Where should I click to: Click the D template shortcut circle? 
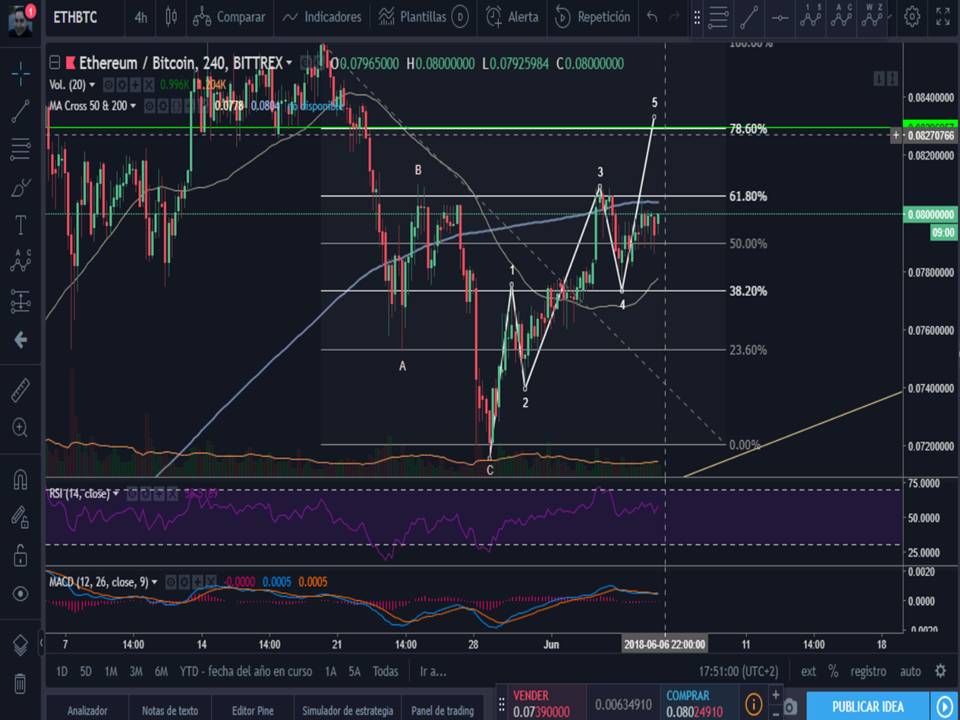(460, 17)
